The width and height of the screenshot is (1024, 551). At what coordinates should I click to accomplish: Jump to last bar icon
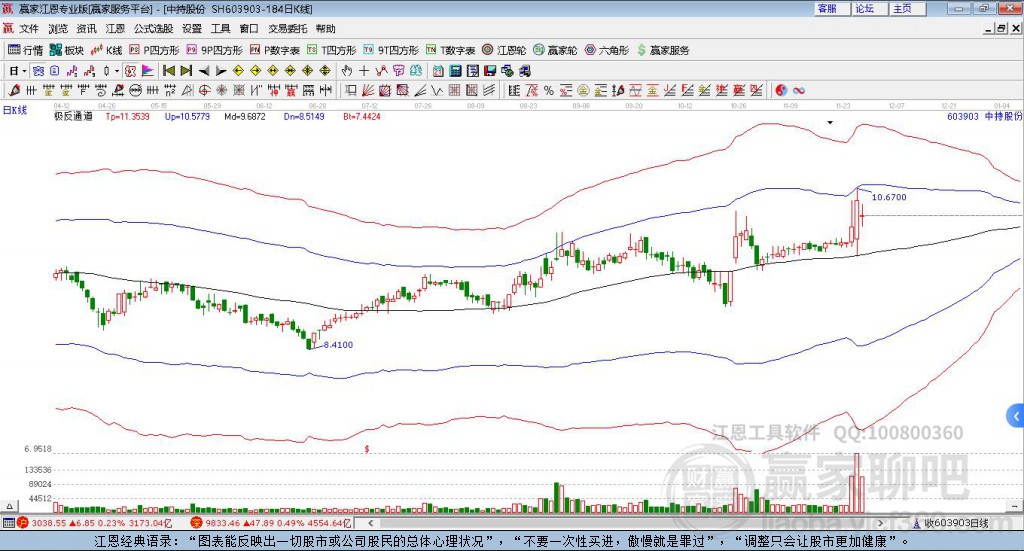click(x=186, y=71)
